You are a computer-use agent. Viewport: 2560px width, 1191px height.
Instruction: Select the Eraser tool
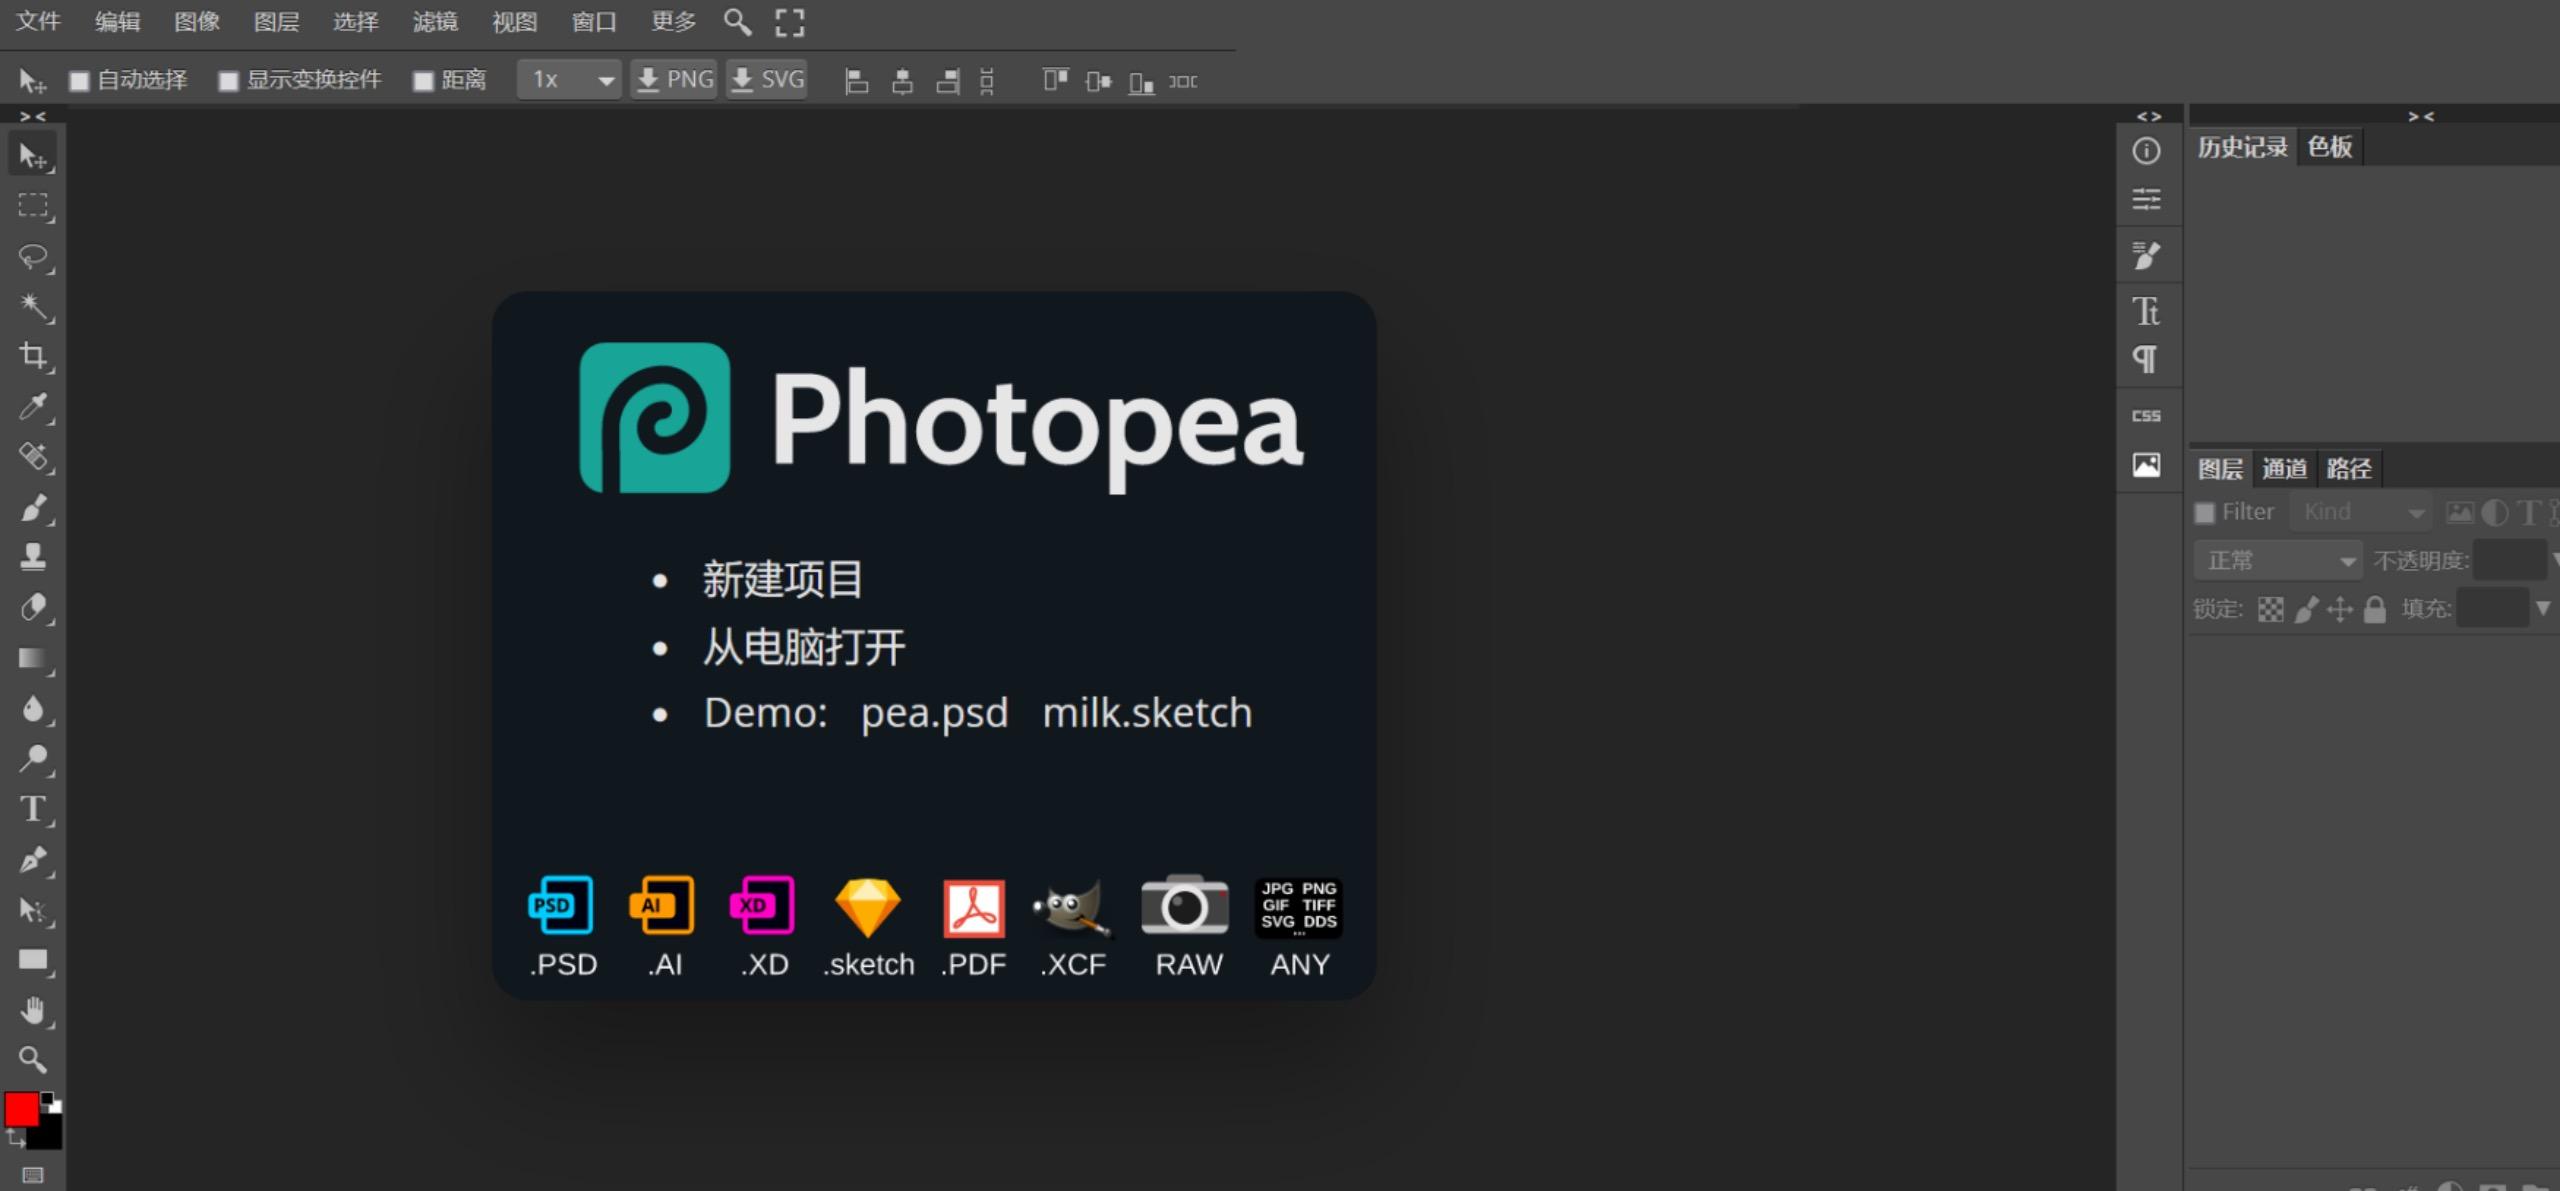click(33, 608)
